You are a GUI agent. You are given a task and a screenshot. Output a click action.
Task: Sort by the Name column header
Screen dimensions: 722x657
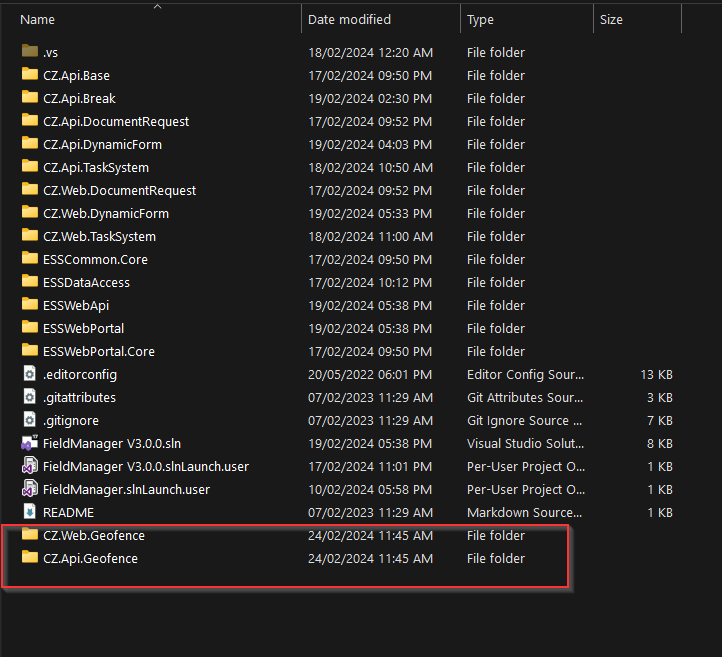coord(37,19)
